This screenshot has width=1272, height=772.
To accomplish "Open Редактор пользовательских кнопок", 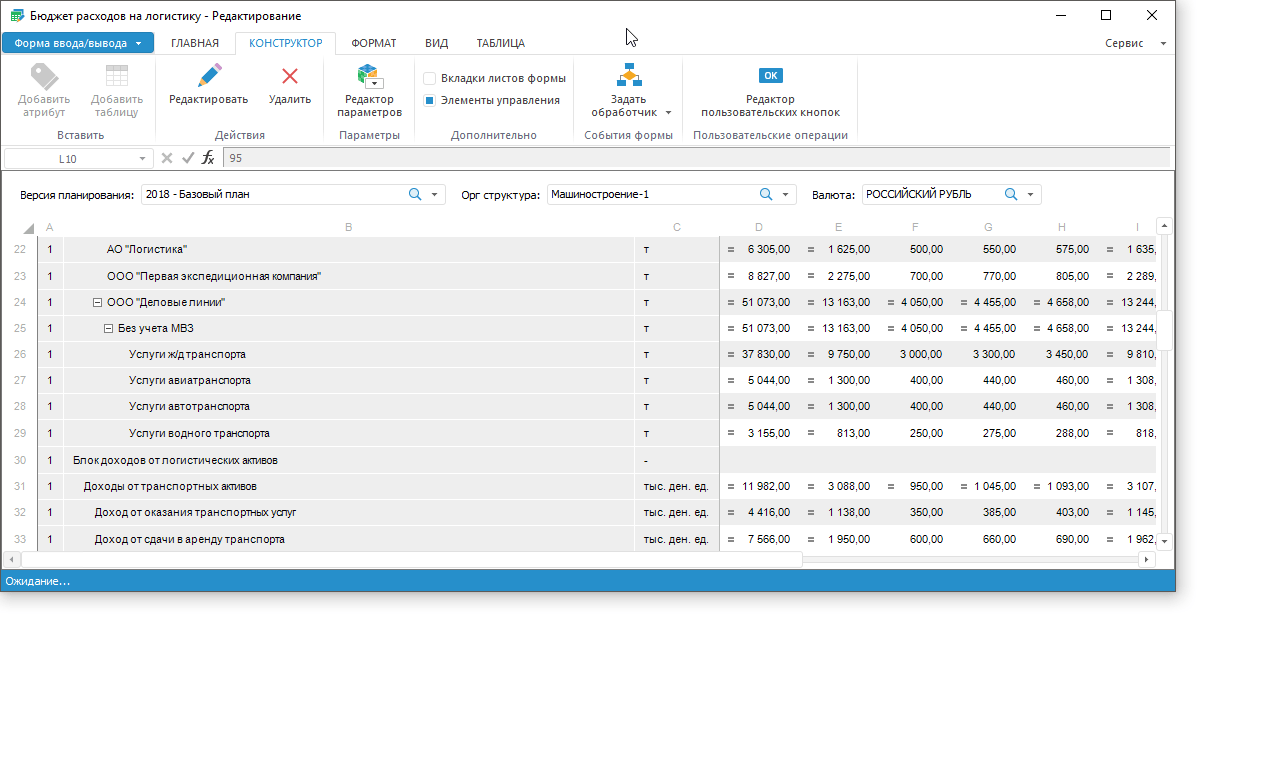I will pos(770,76).
